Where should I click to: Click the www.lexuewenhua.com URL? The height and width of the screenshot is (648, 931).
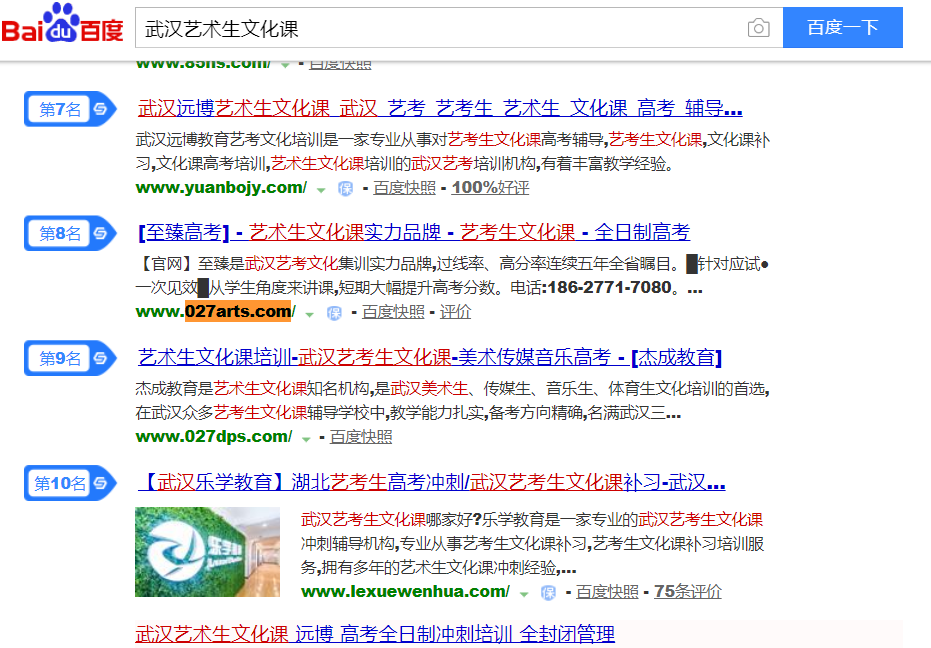[405, 592]
